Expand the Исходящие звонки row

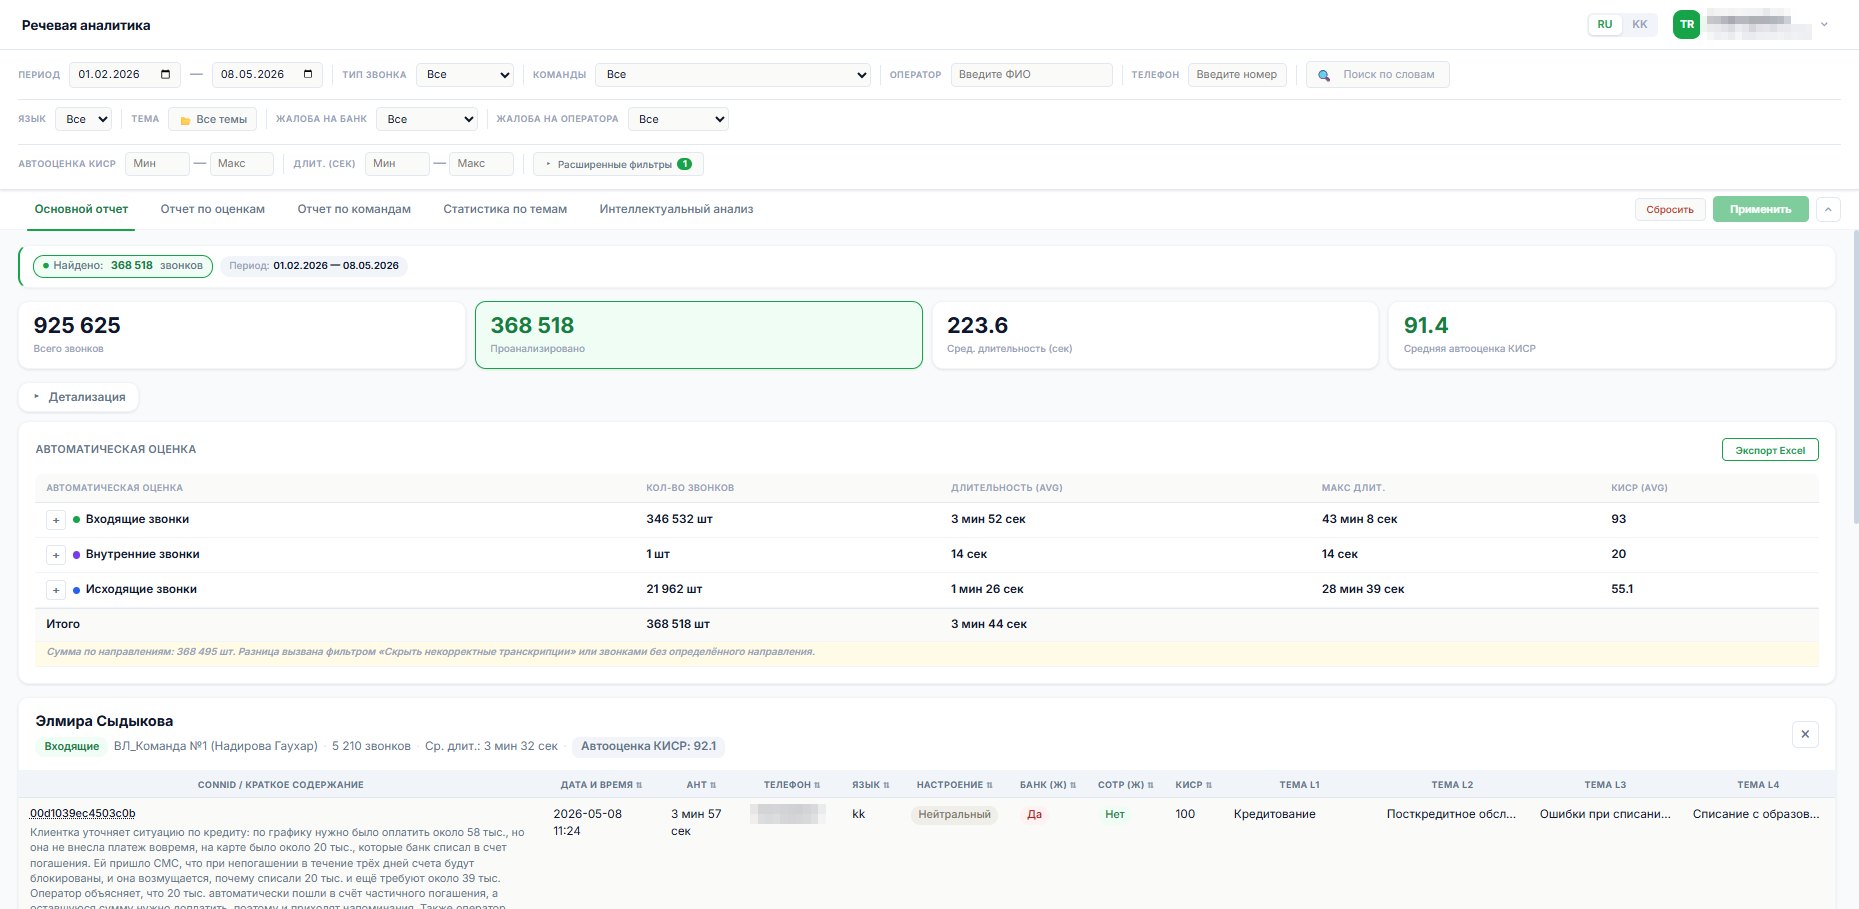(x=56, y=590)
